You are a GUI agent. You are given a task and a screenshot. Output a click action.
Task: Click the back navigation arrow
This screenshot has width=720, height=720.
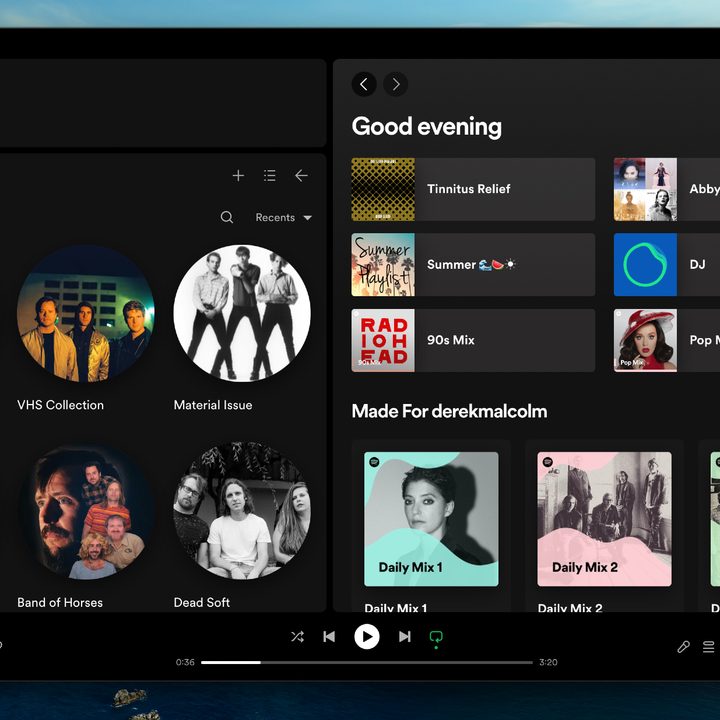tap(364, 84)
